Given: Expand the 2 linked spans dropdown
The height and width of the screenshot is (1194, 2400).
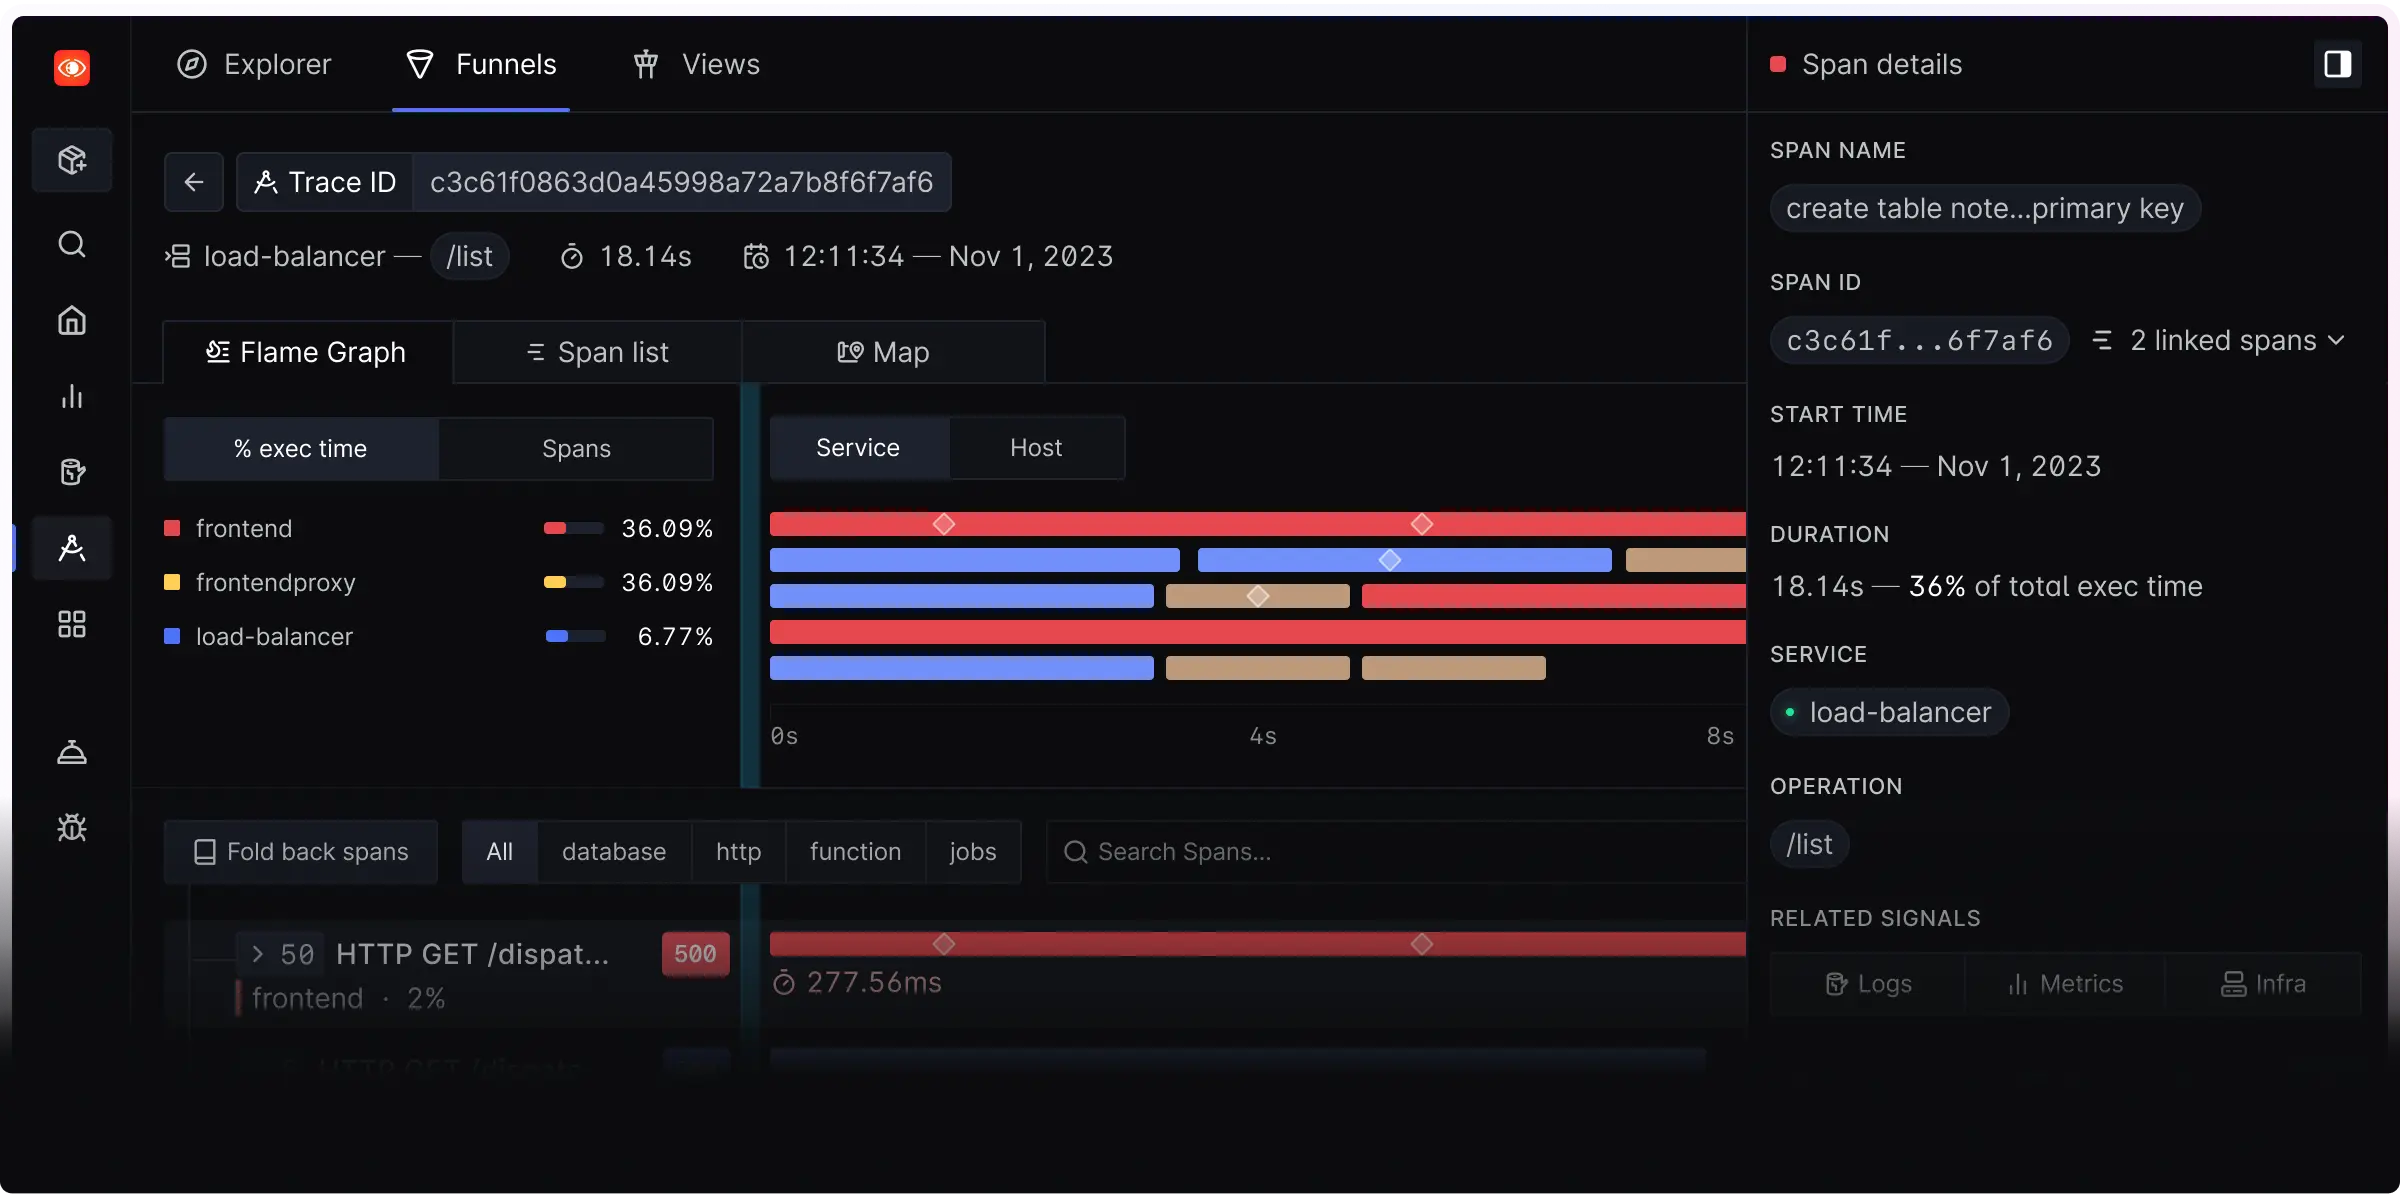Looking at the screenshot, I should coord(2220,341).
